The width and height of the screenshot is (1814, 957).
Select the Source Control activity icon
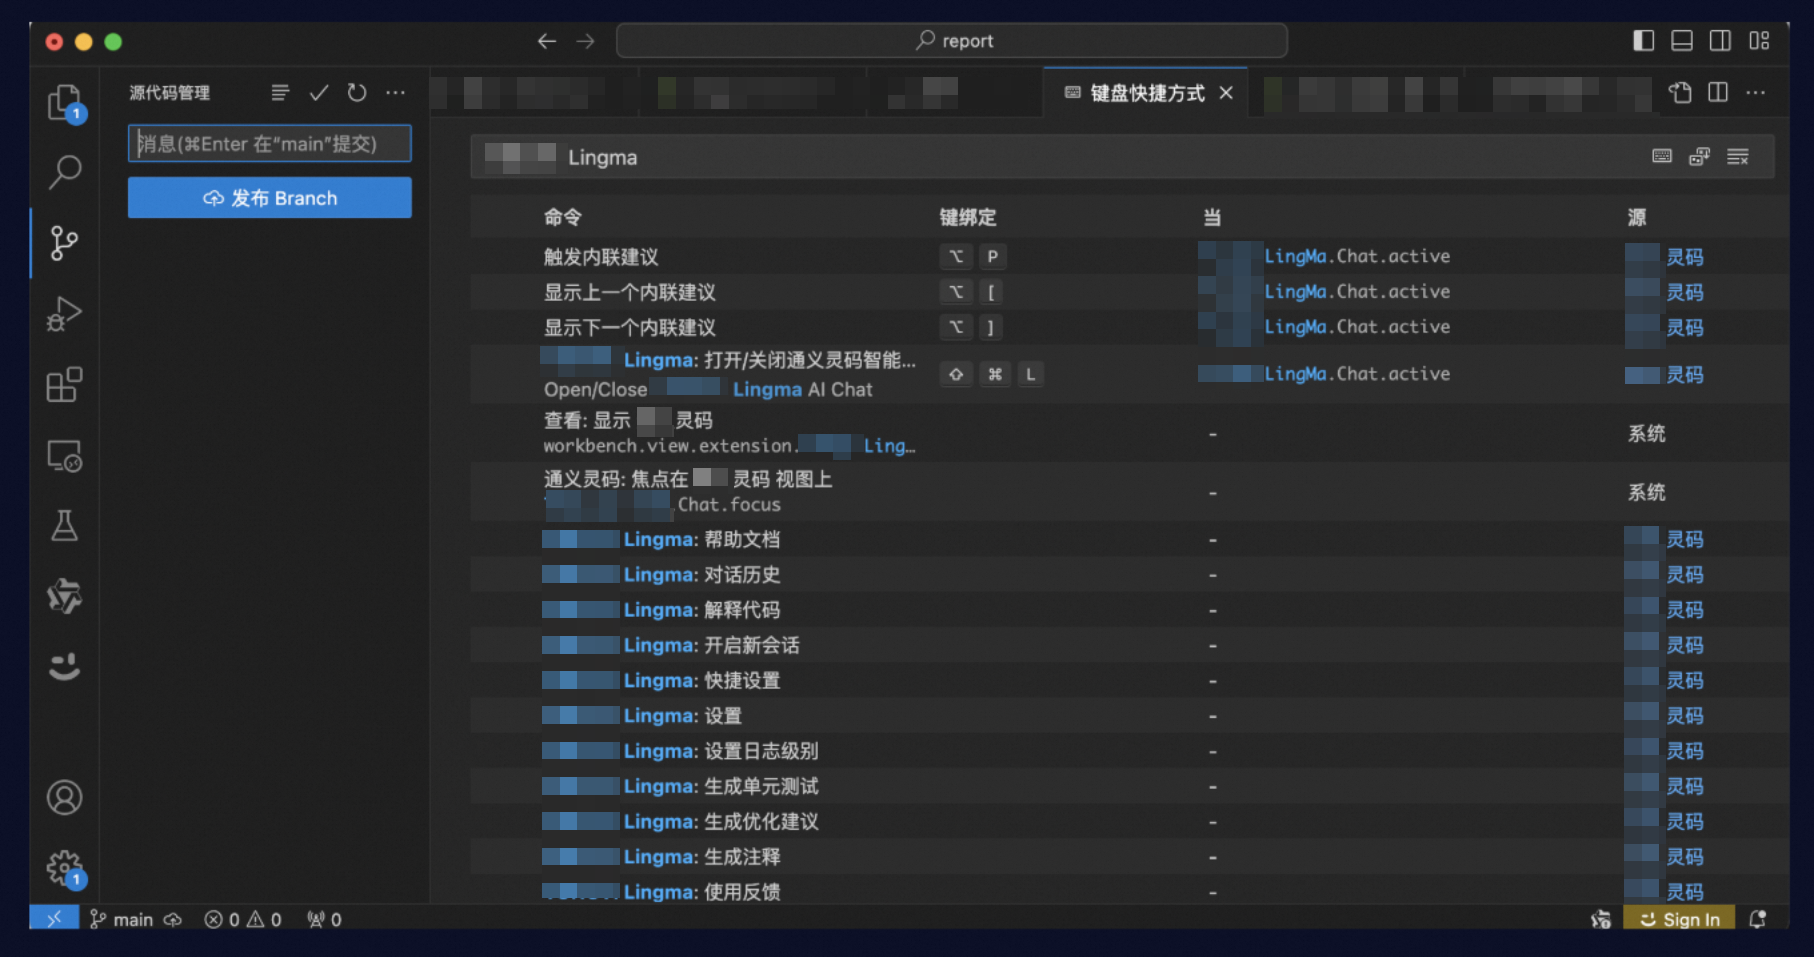coord(65,243)
